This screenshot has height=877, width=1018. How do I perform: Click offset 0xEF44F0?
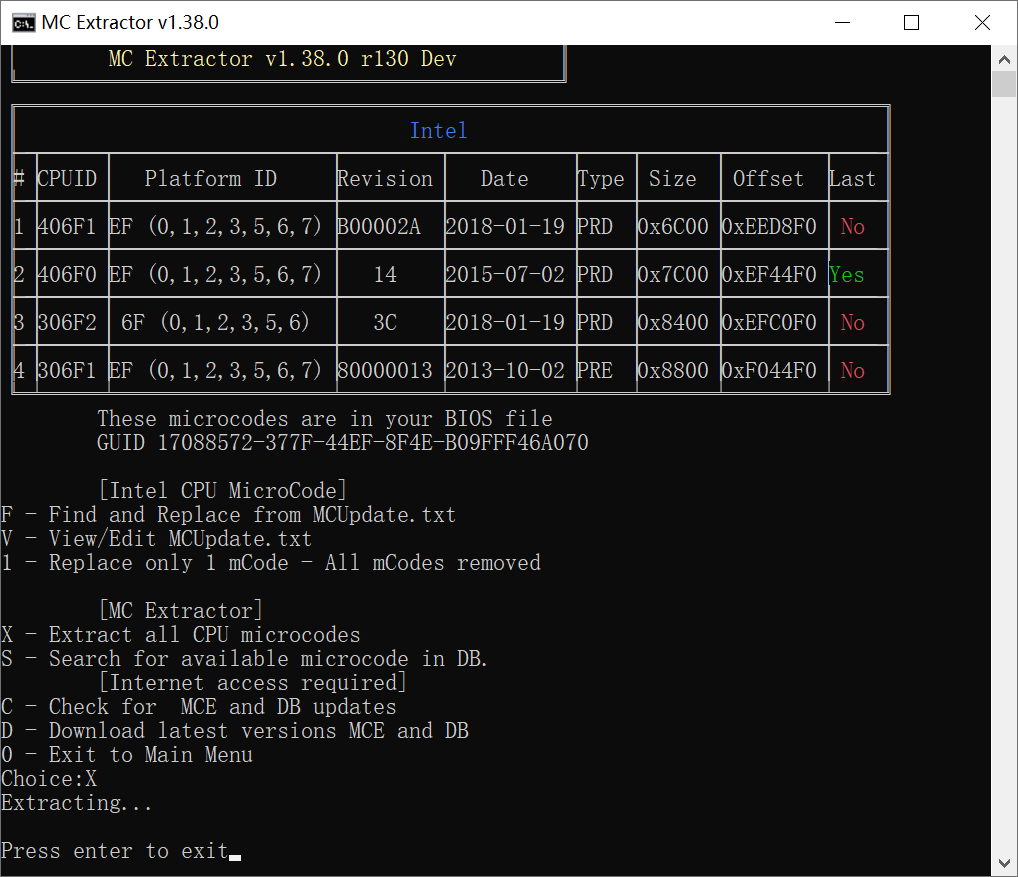769,275
